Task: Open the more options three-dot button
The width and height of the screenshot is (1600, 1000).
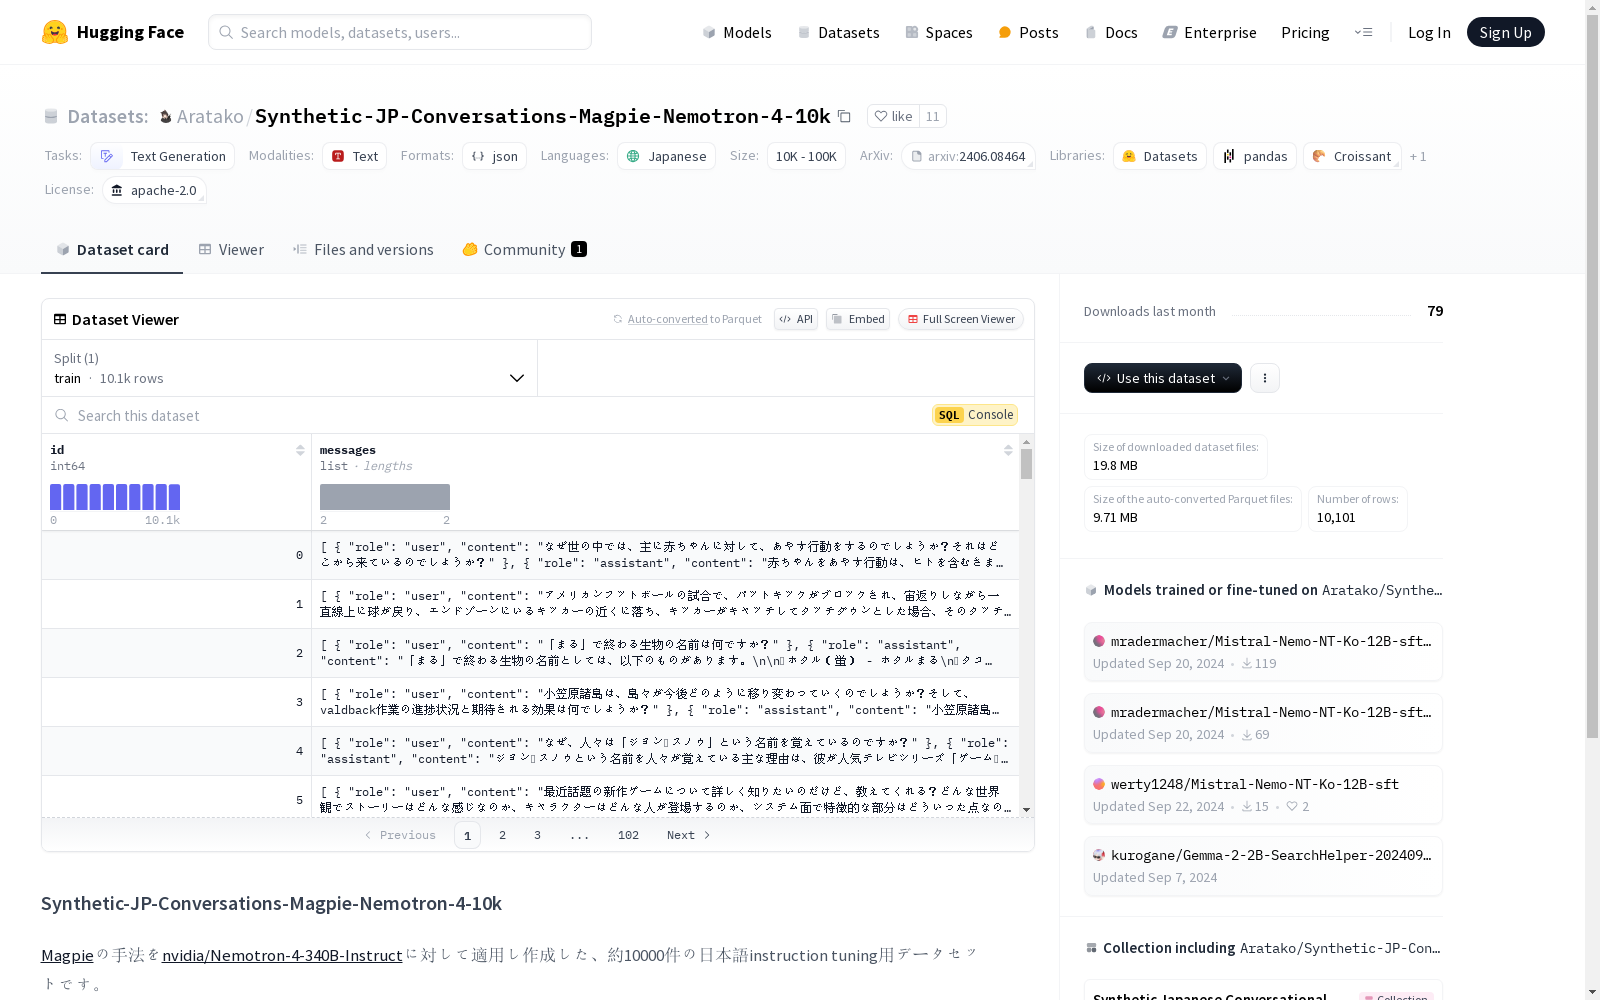Action: 1265,378
